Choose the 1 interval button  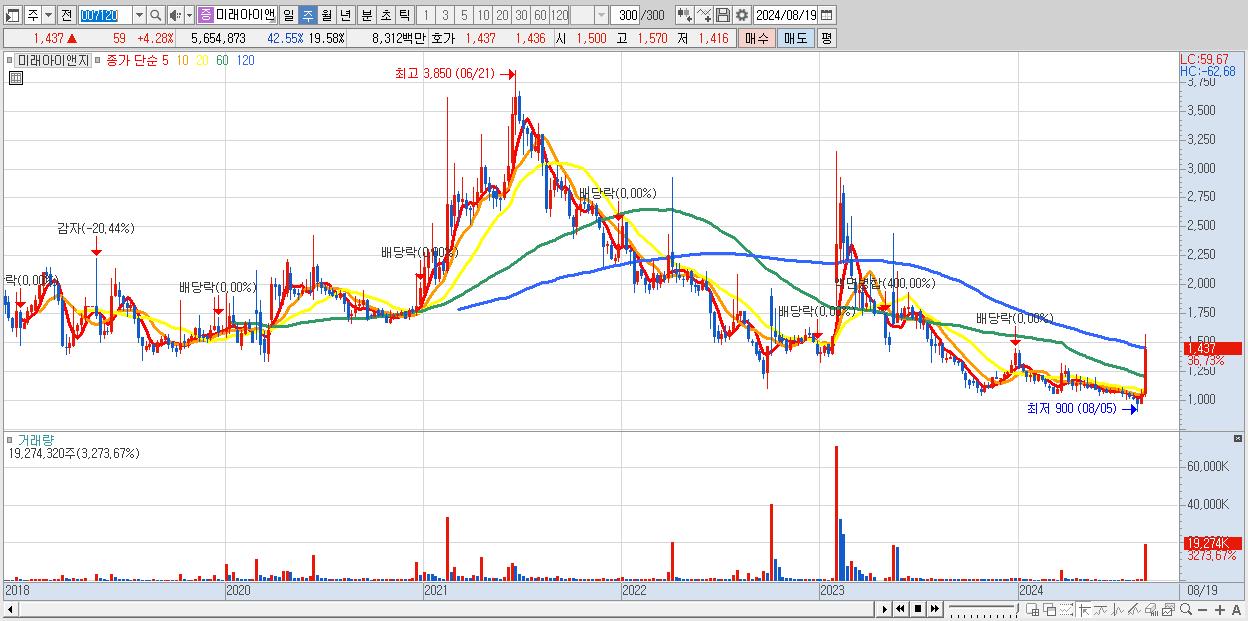click(425, 15)
